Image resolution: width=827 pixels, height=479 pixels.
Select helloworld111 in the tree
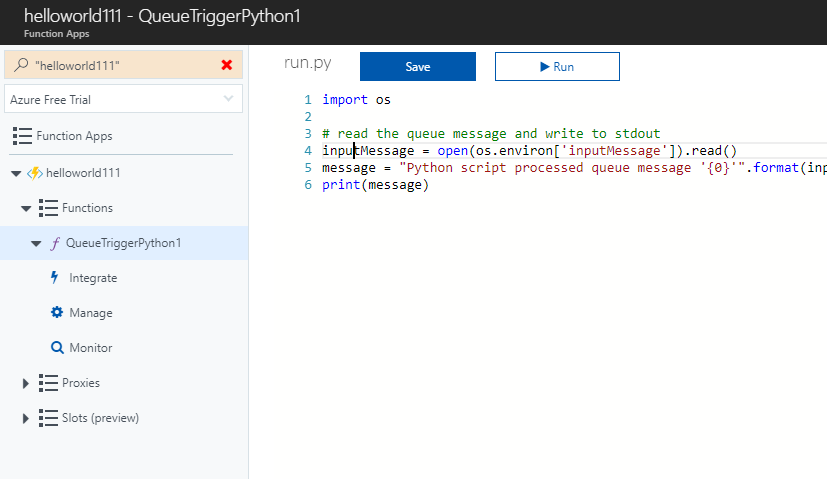coord(83,173)
